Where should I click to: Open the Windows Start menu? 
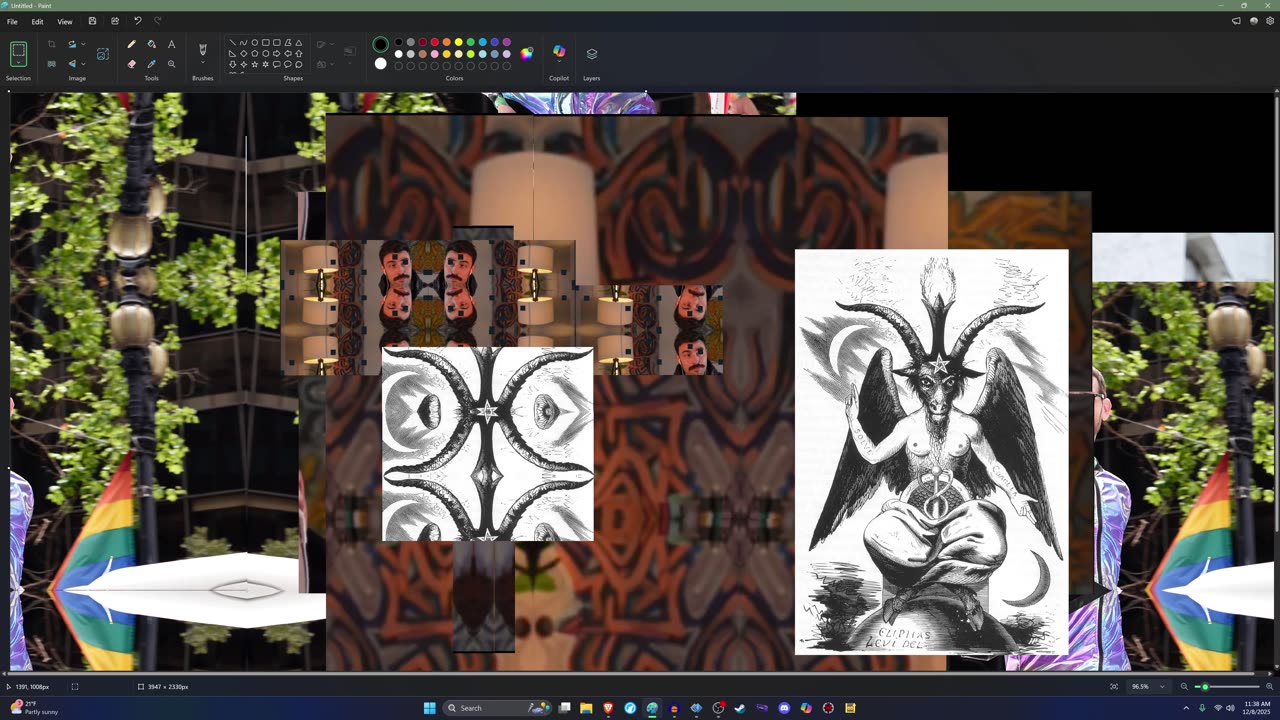click(429, 708)
